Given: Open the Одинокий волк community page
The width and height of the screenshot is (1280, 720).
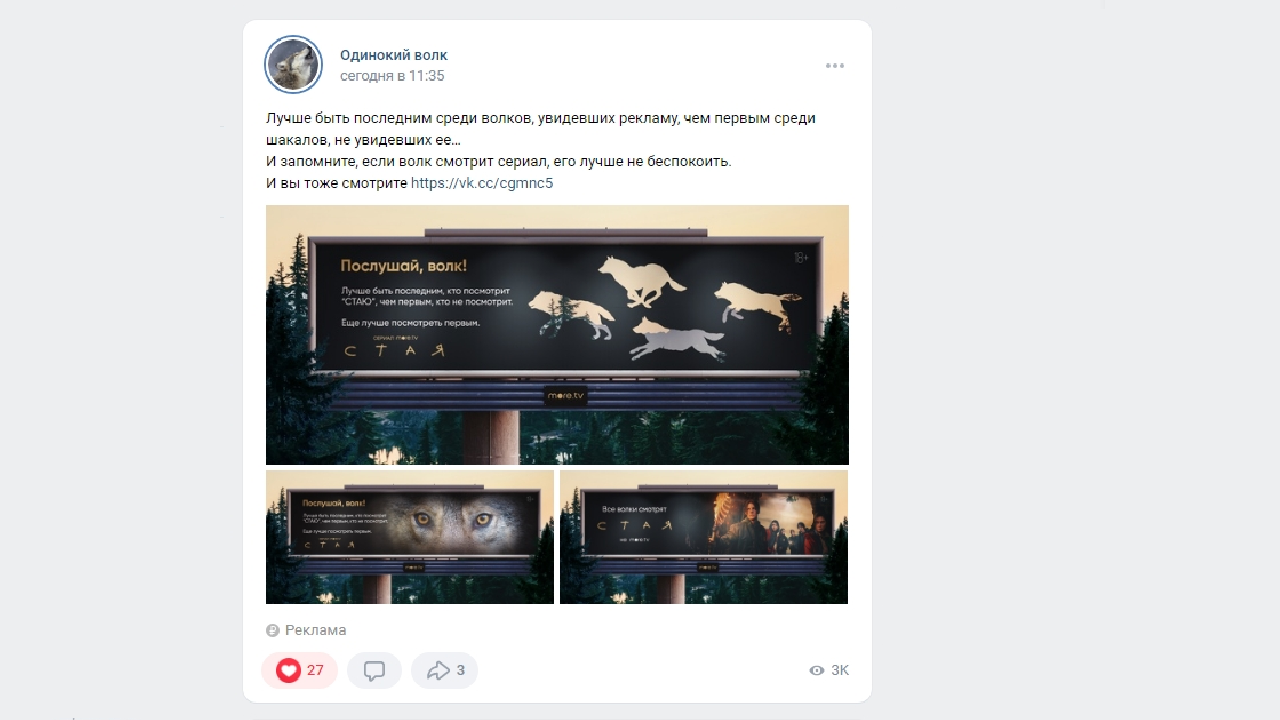Looking at the screenshot, I should coord(394,55).
